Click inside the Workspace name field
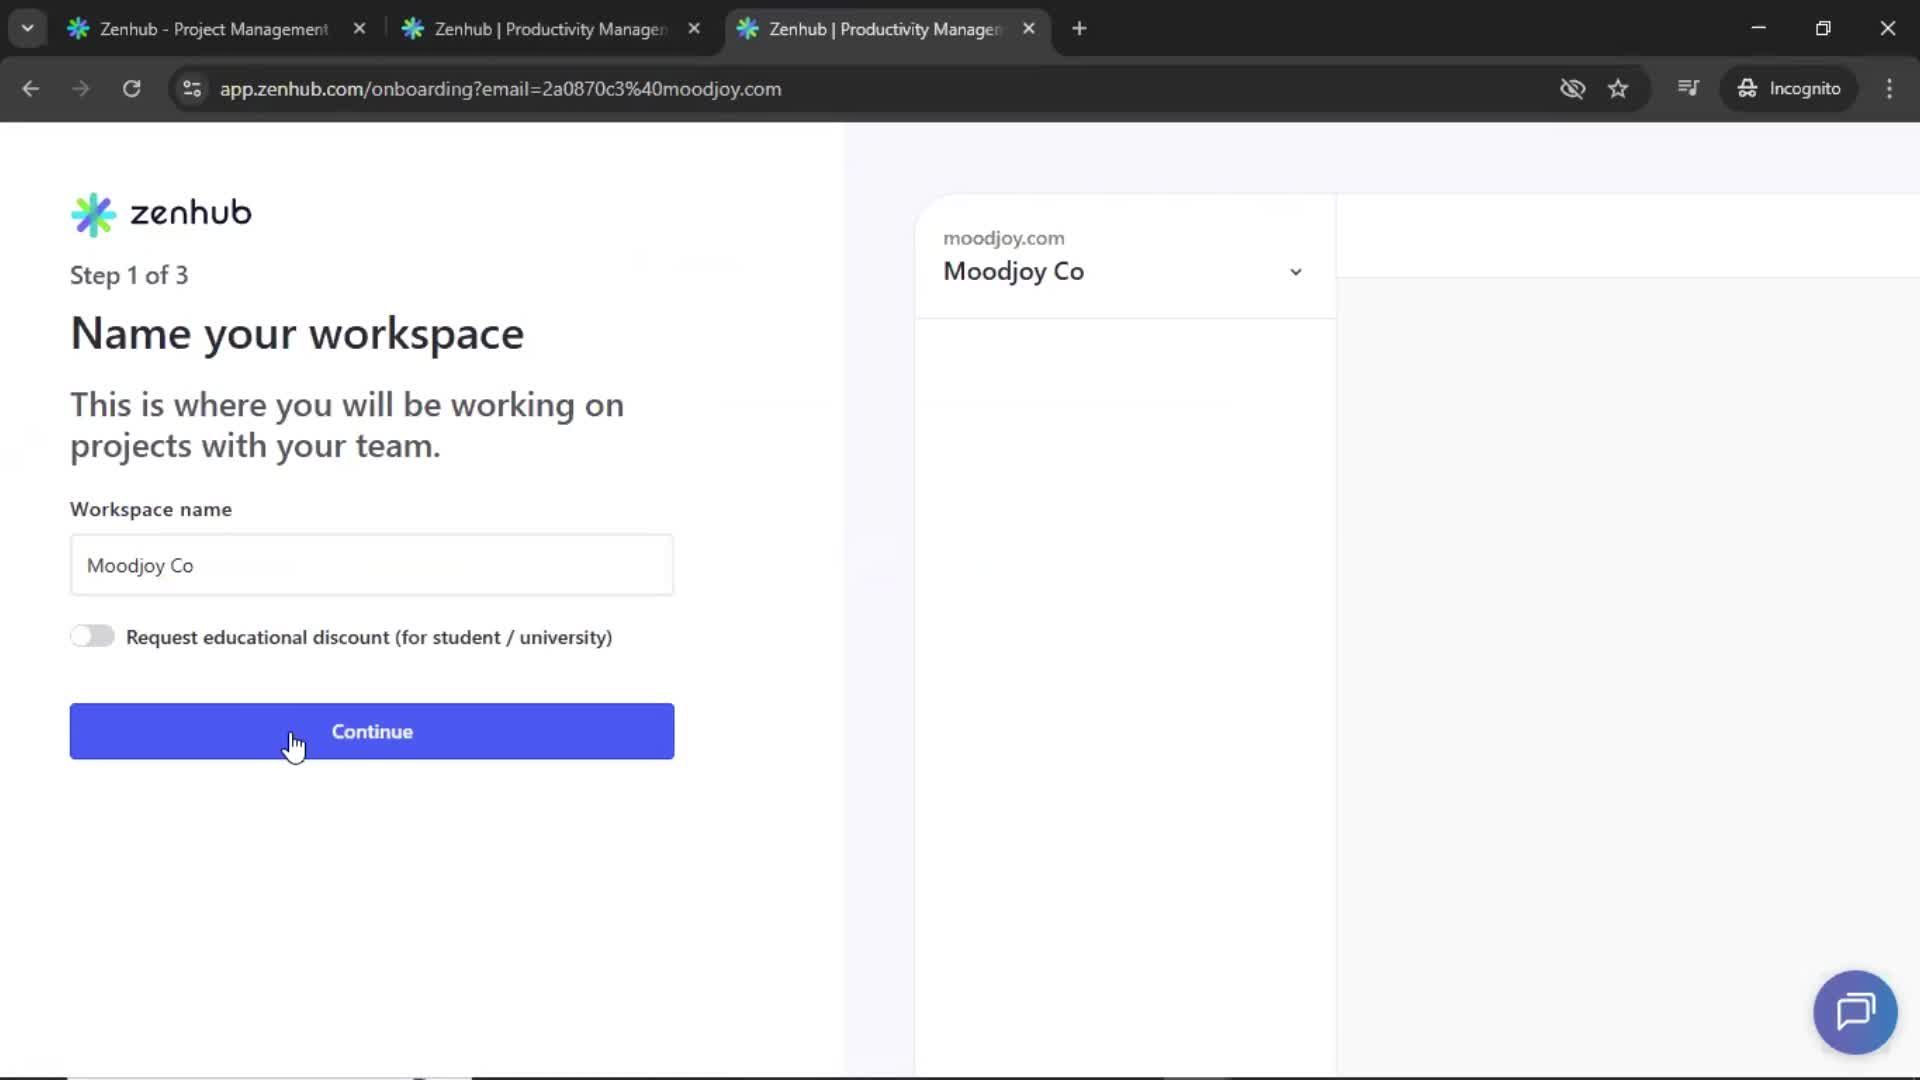Screen dimensions: 1920x1080 pyautogui.click(x=371, y=565)
